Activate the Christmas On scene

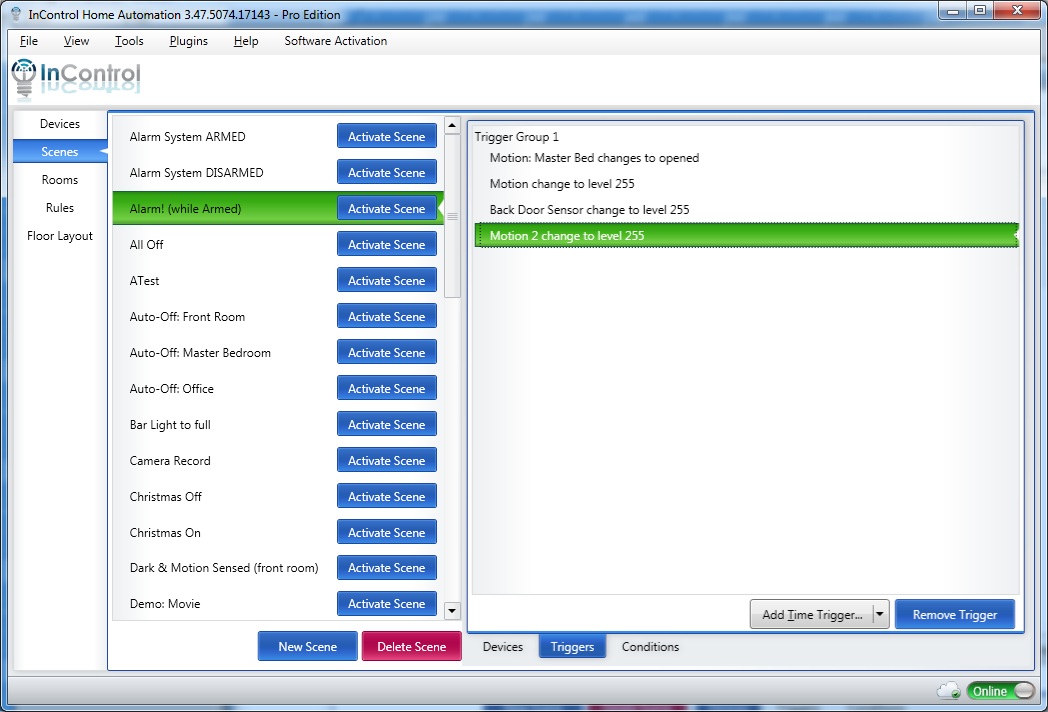(386, 533)
